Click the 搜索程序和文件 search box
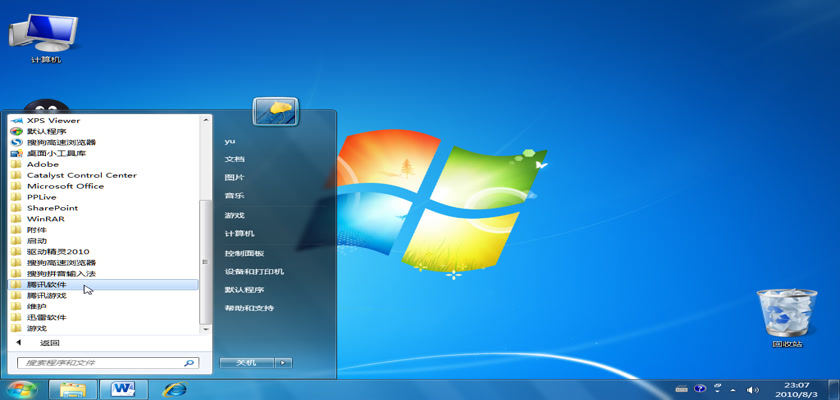This screenshot has width=840, height=400. point(100,363)
